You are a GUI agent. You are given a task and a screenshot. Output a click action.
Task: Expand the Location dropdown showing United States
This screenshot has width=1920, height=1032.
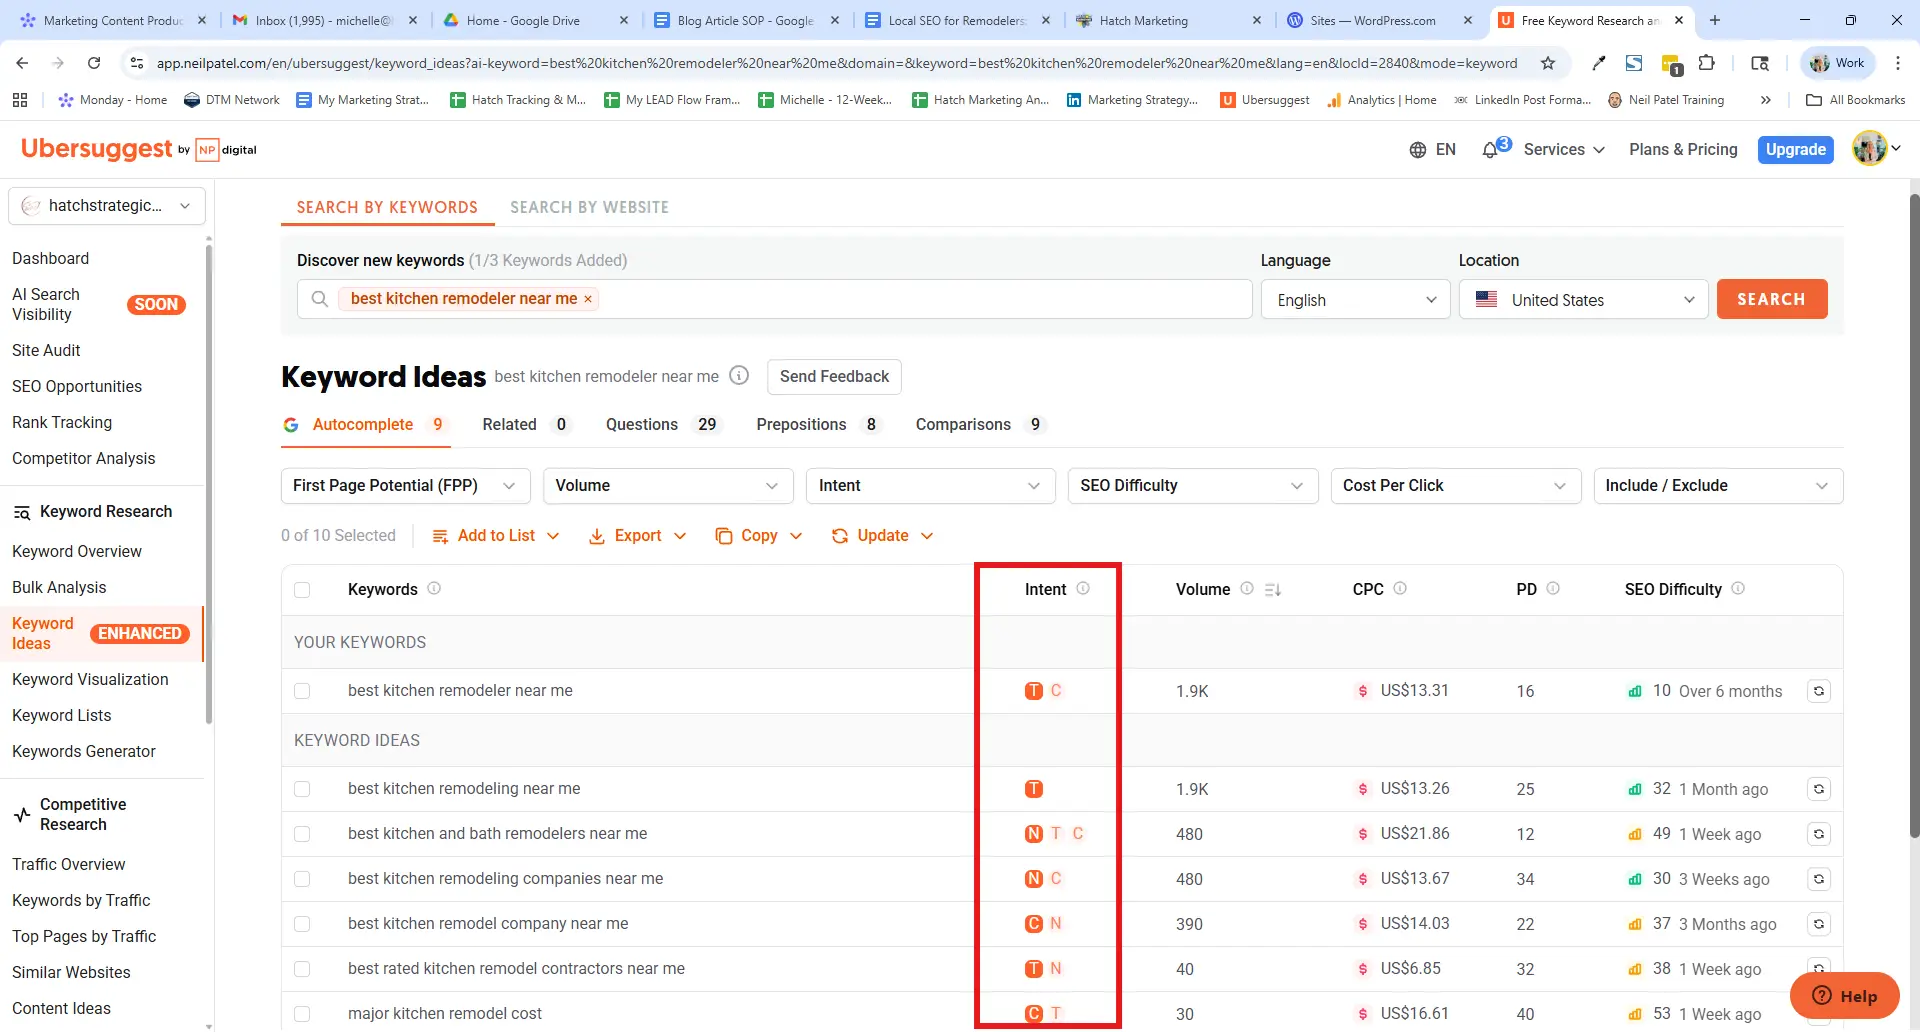(1584, 300)
